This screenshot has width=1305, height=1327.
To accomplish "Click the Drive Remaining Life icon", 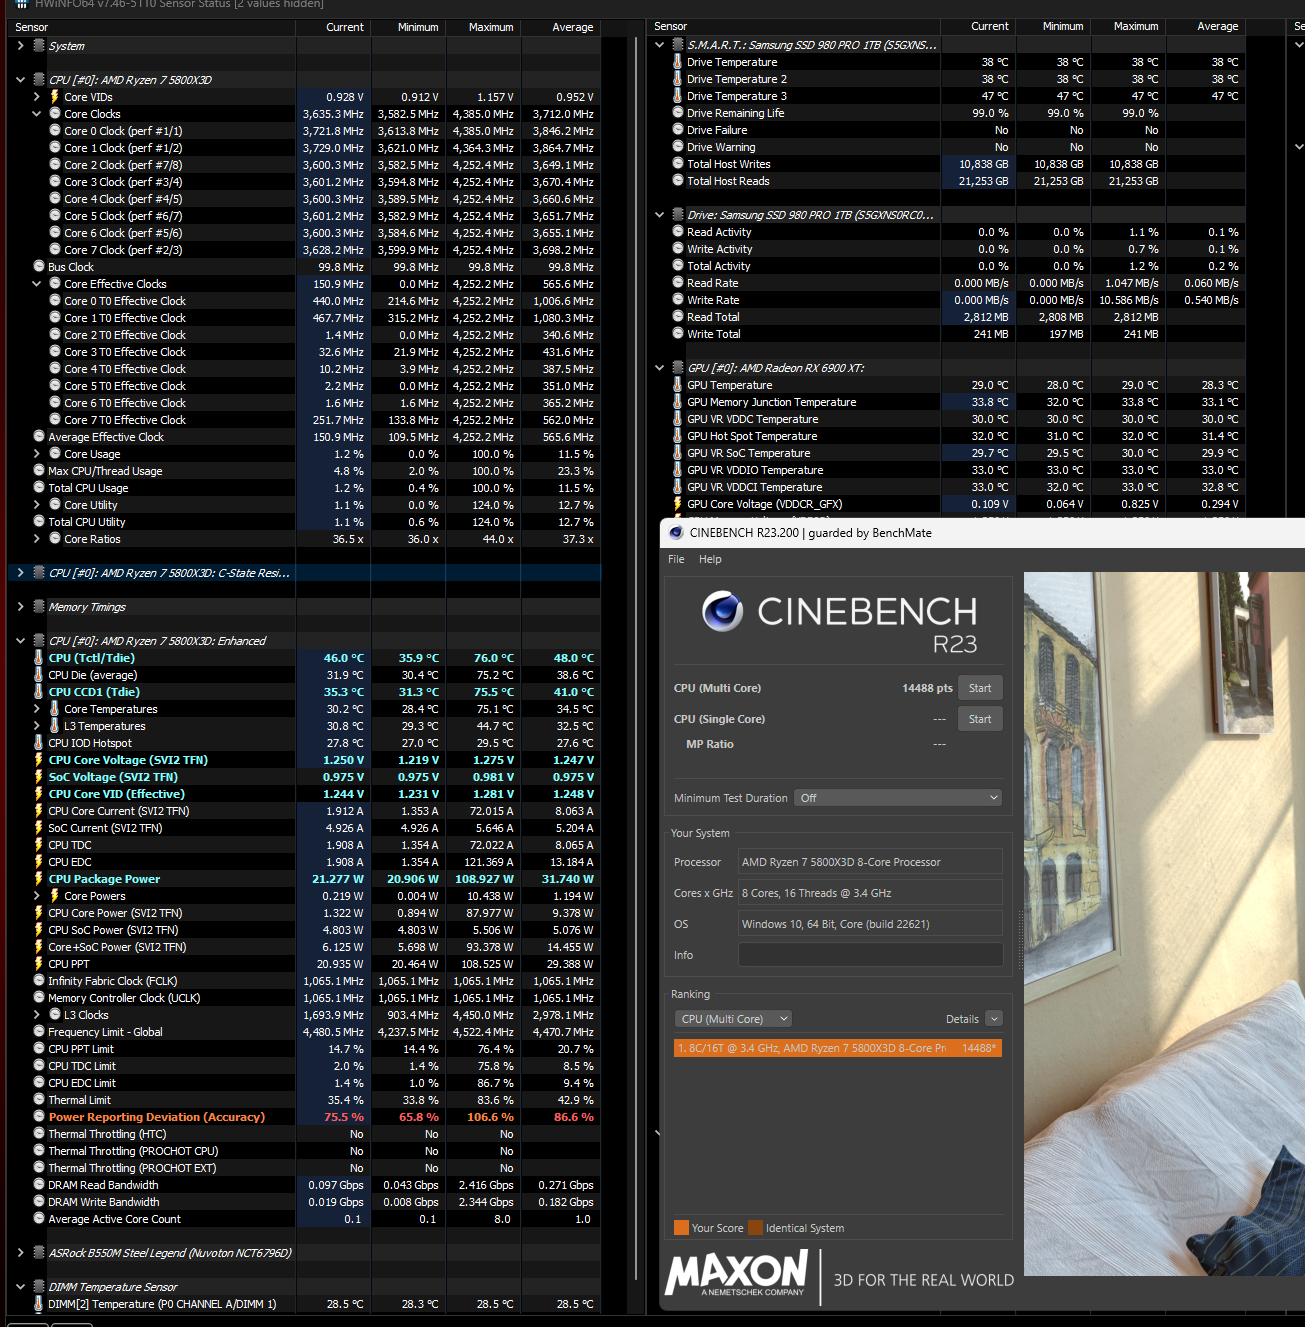I will tap(678, 113).
